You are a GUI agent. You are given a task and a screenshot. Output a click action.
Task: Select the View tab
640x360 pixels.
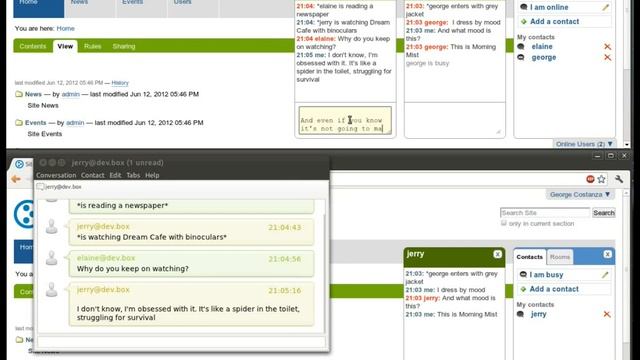[x=65, y=46]
